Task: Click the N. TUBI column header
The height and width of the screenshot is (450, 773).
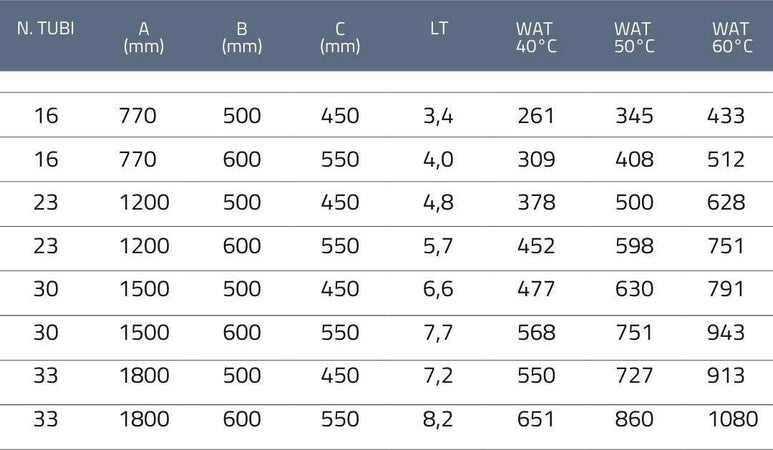Action: [45, 29]
